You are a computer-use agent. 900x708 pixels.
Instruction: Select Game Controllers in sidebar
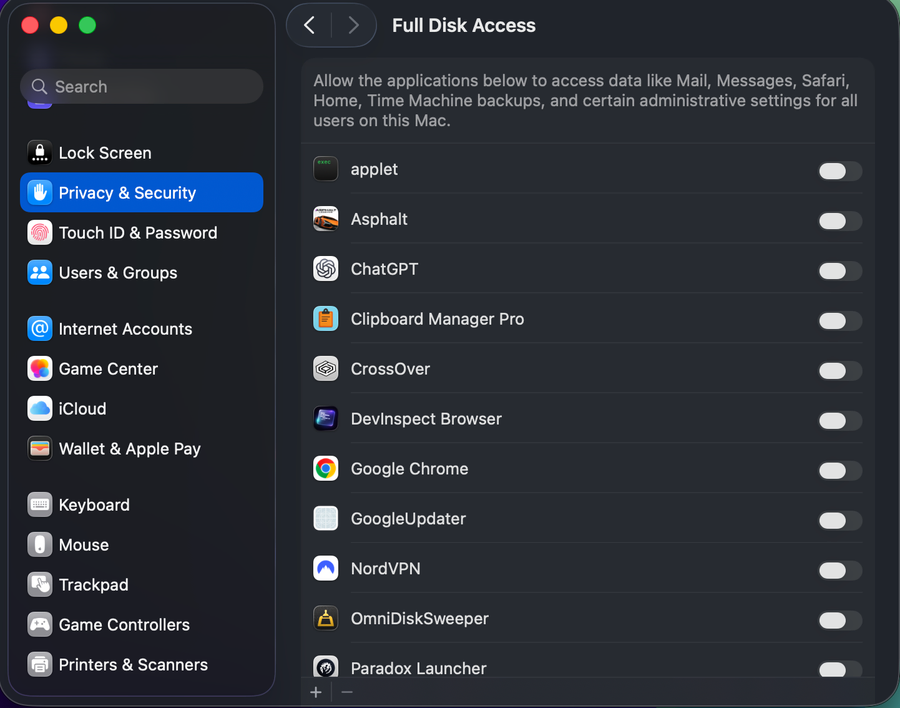click(142, 625)
